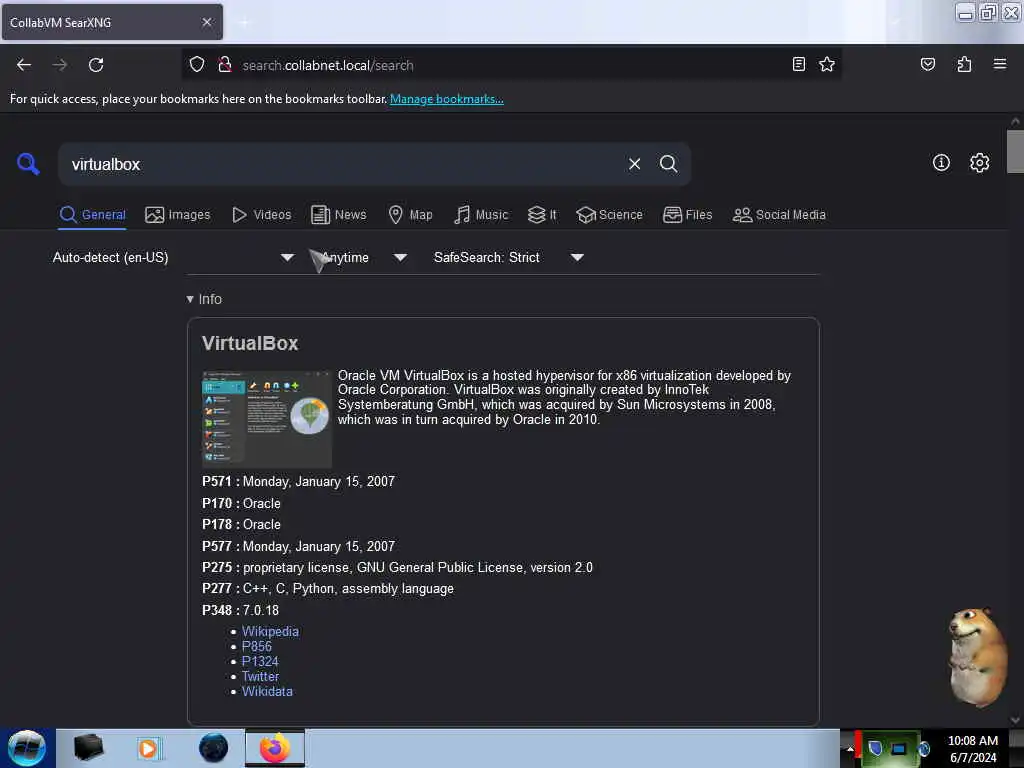Click the SearXNG magnifier logo
The image size is (1024, 768).
28,163
